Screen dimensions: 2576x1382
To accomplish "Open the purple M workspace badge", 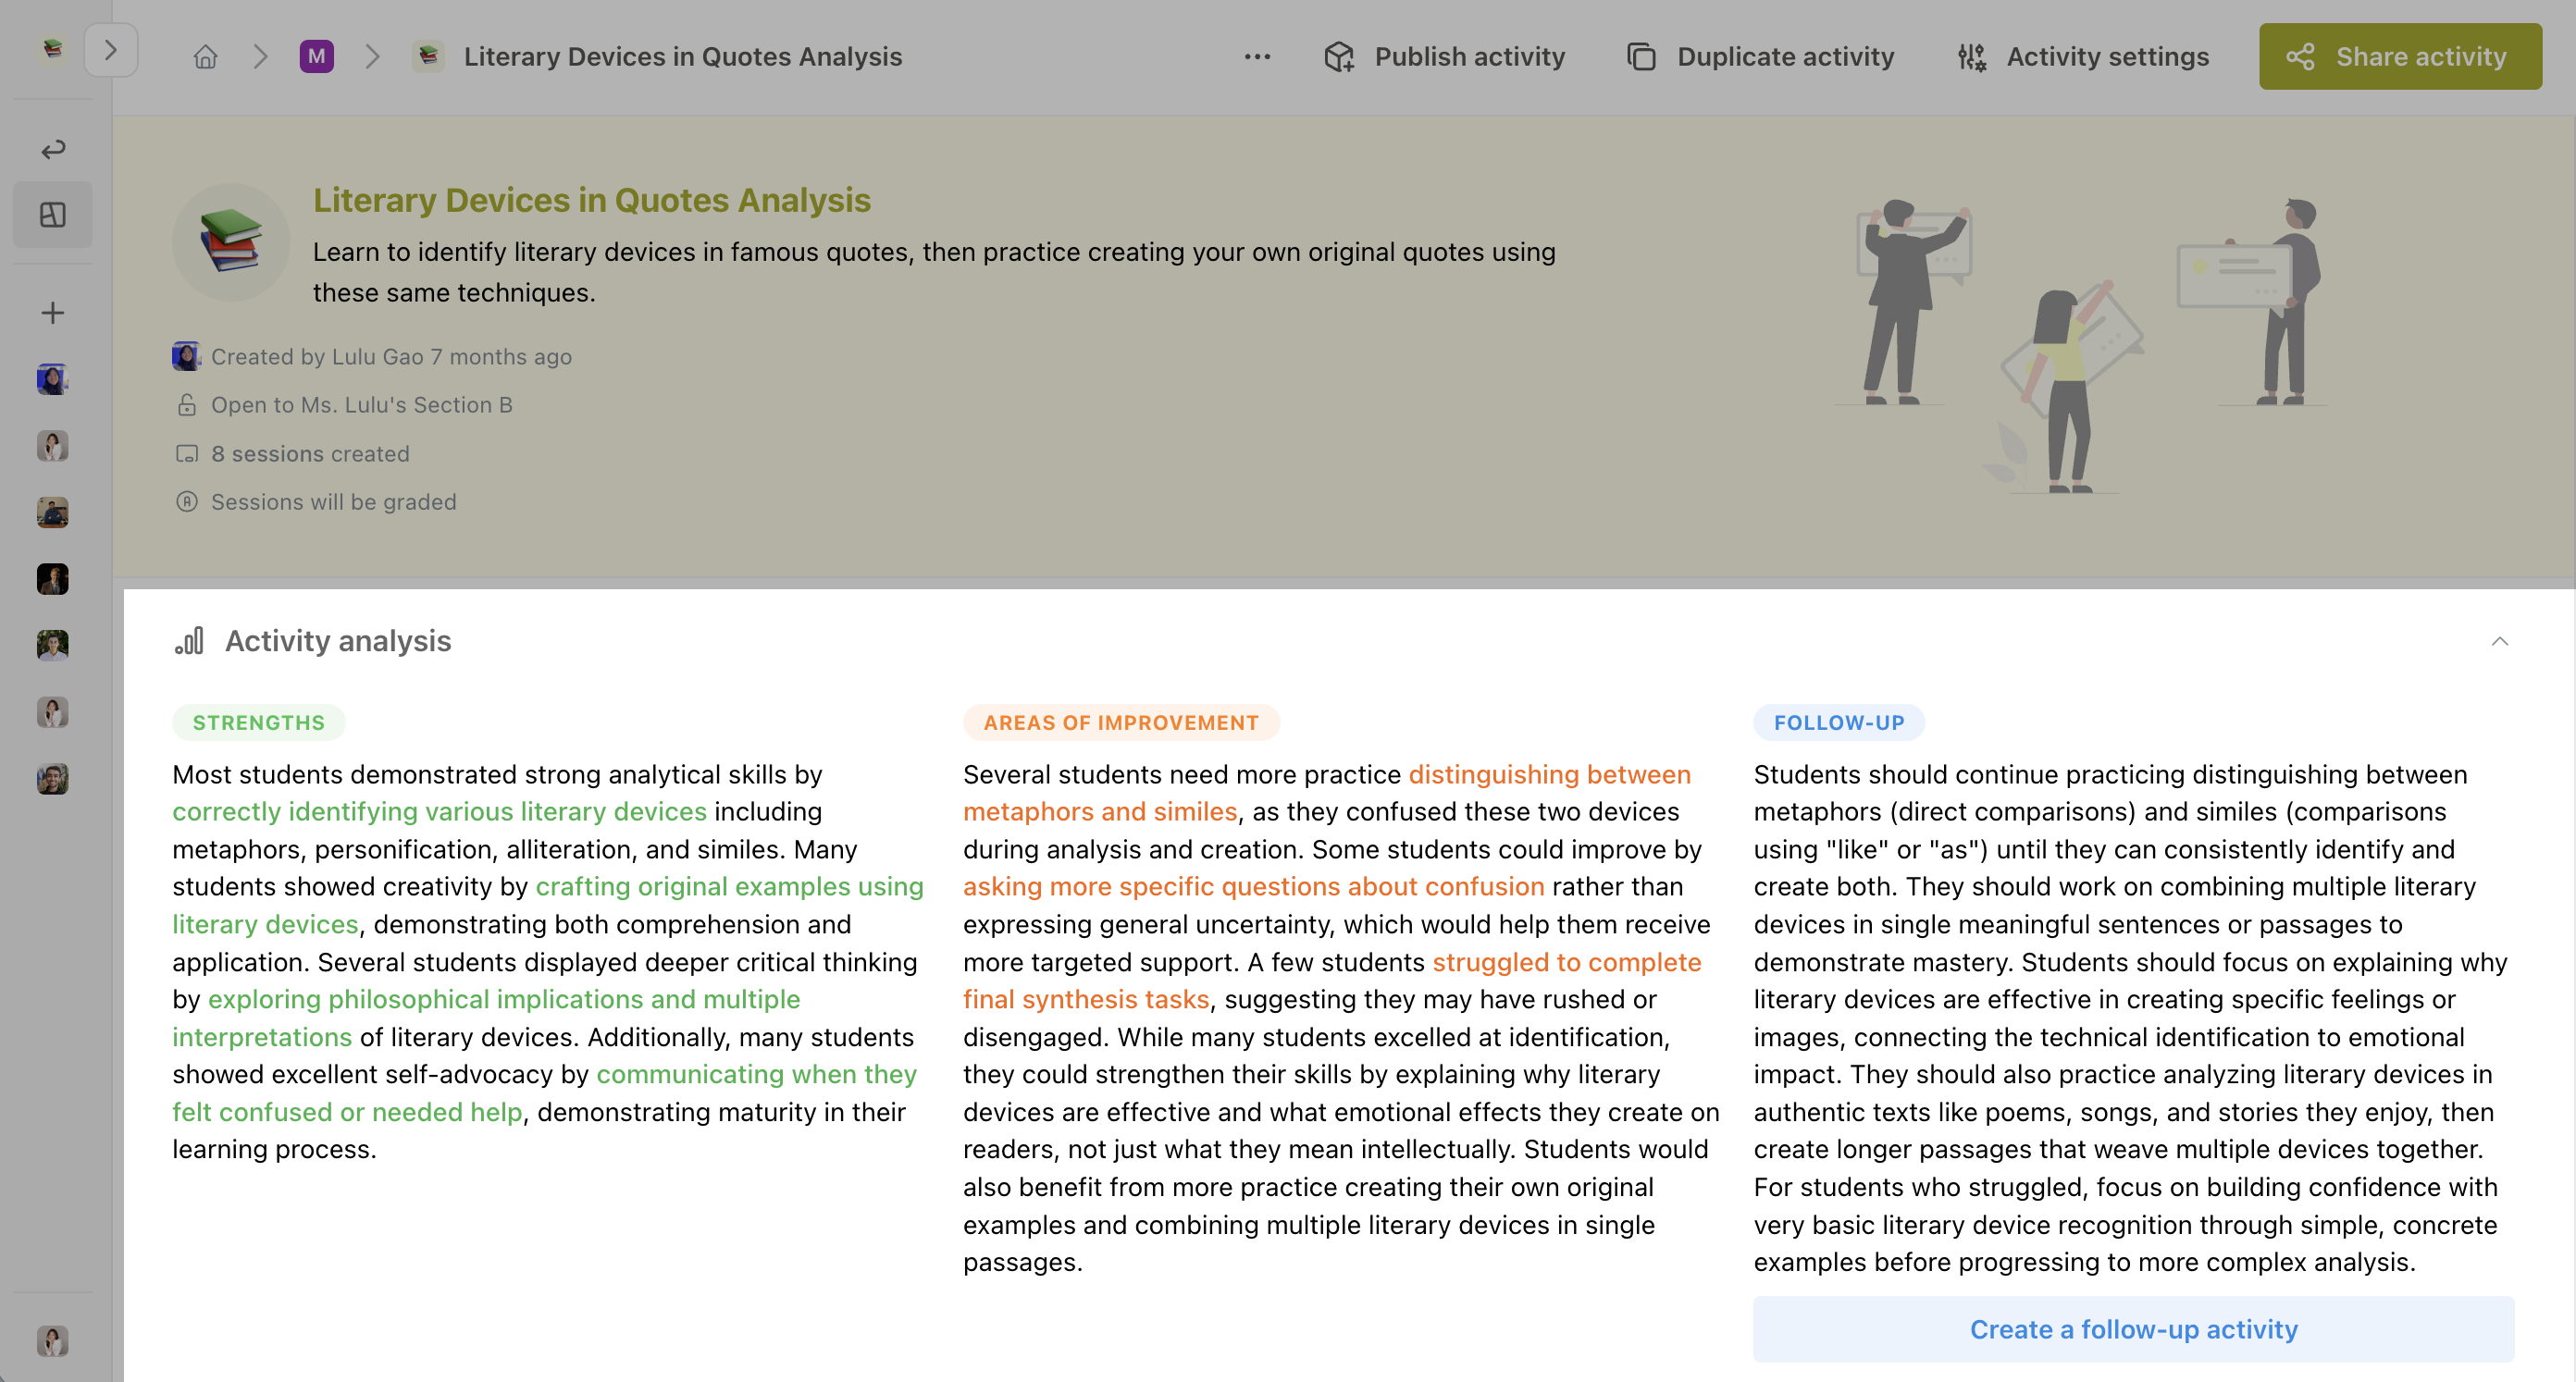I will 316,56.
